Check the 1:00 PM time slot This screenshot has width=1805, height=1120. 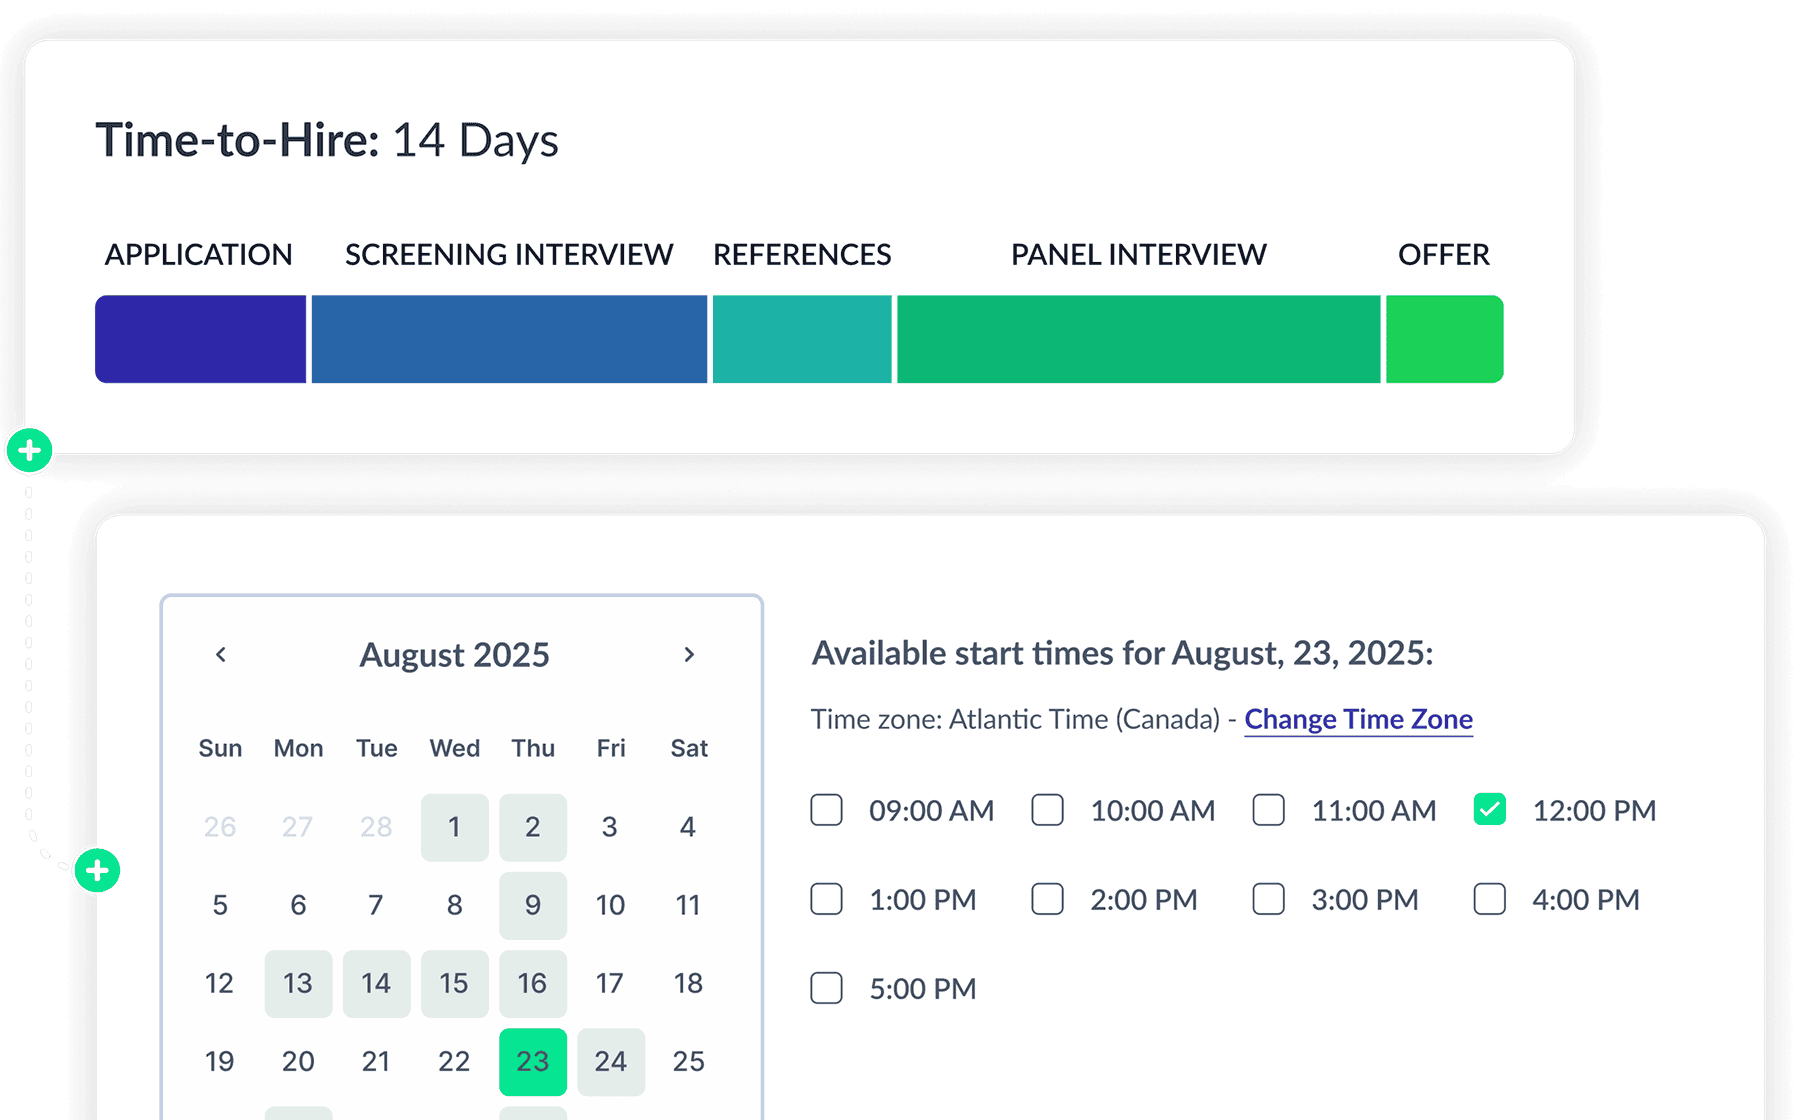[x=827, y=899]
